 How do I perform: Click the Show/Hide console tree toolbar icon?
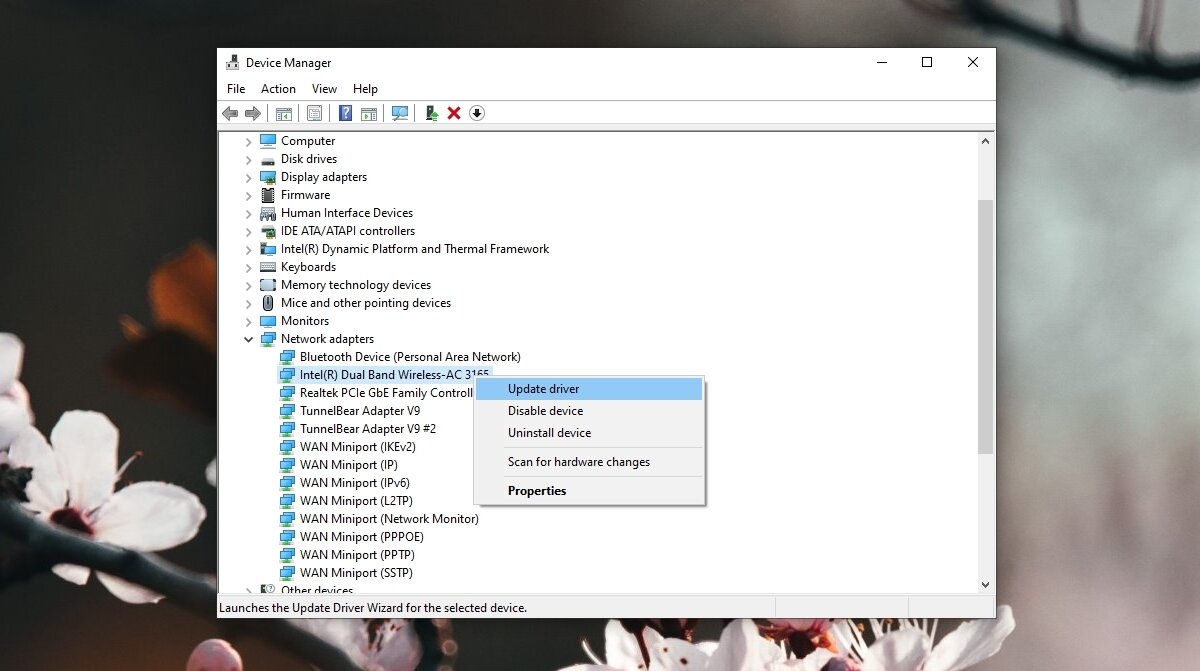click(284, 112)
